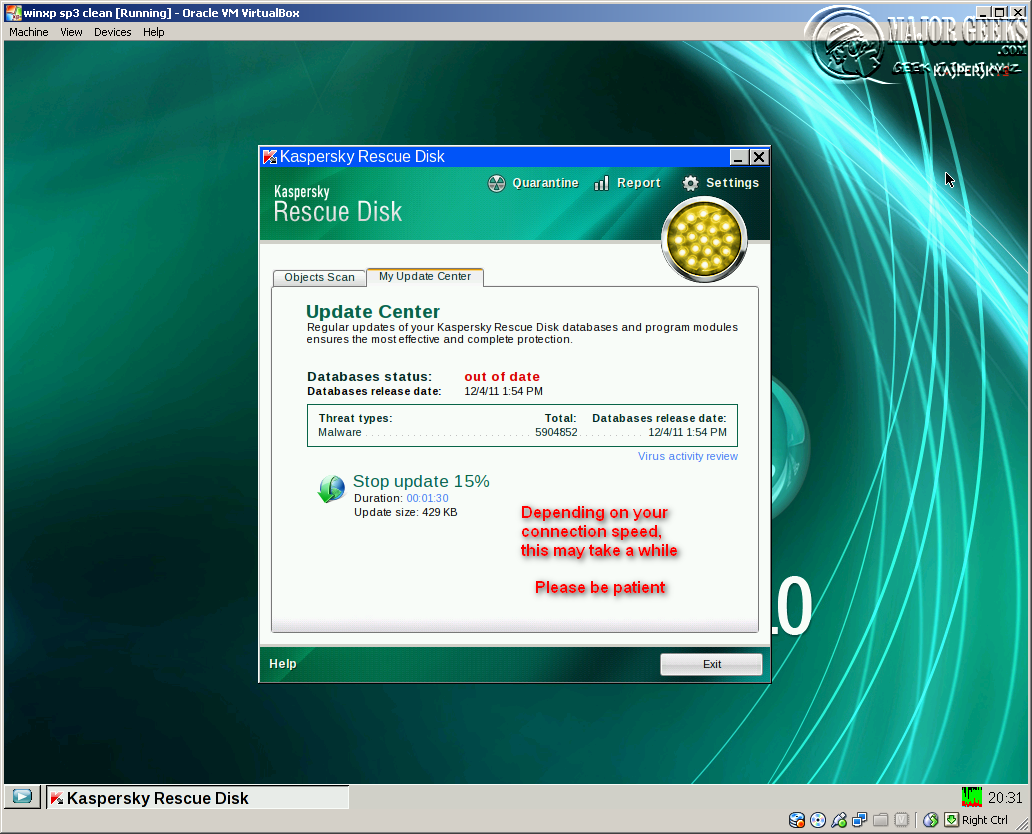
Task: Expand the View menu
Action: (x=70, y=31)
